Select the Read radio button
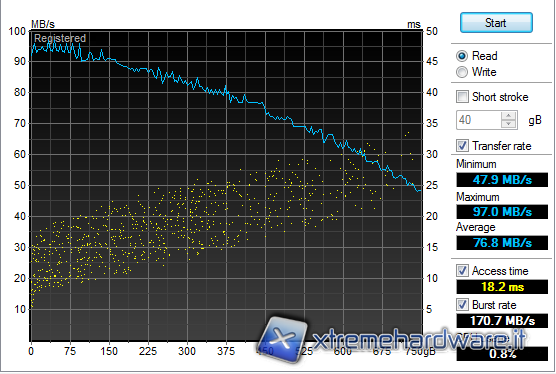Viewport: 556px width, 374px height. coord(462,56)
